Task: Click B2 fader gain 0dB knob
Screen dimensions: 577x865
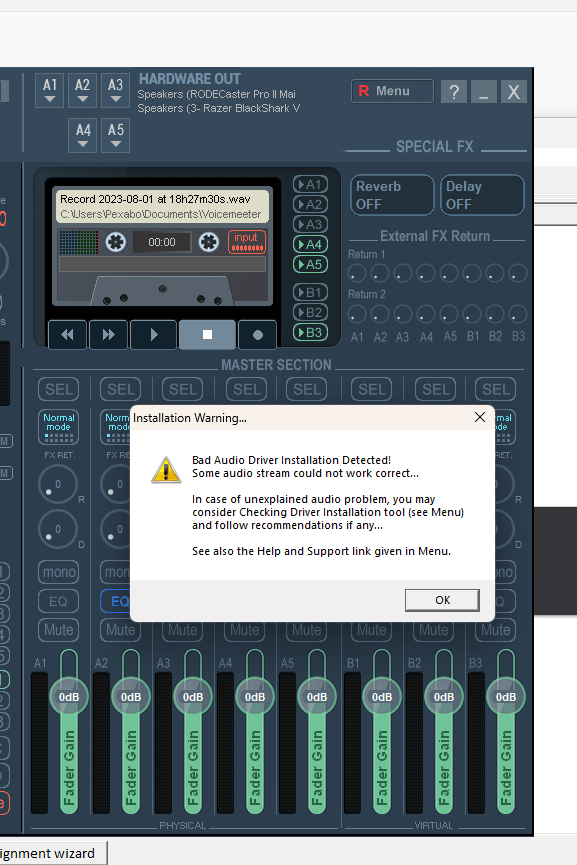Action: (x=444, y=697)
